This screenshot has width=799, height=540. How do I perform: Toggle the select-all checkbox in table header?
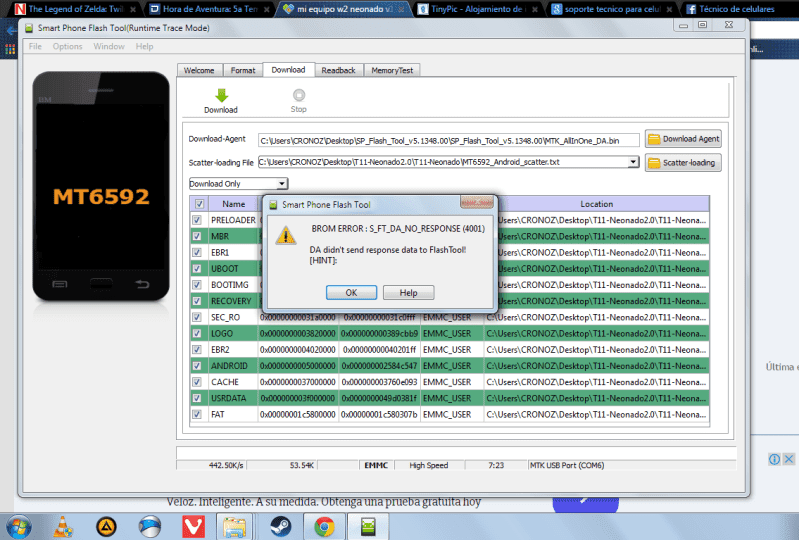point(199,204)
